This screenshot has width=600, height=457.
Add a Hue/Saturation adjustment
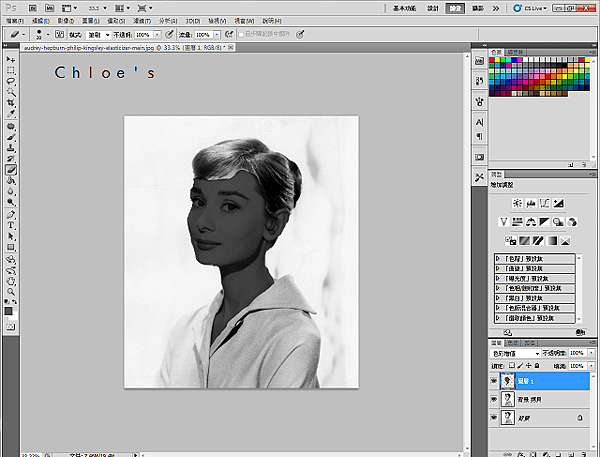click(x=517, y=222)
